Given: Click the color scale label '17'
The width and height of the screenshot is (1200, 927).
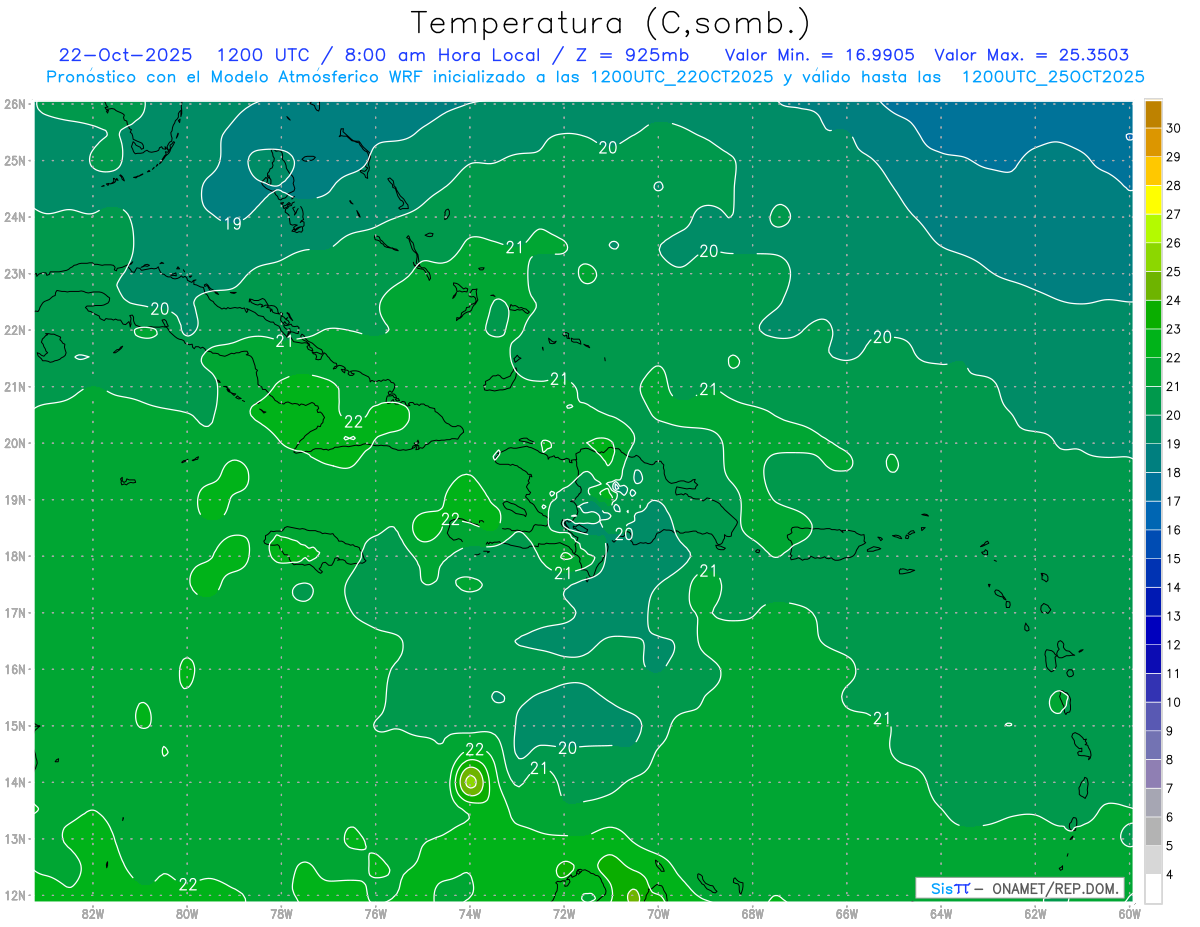Looking at the screenshot, I should (x=1174, y=501).
